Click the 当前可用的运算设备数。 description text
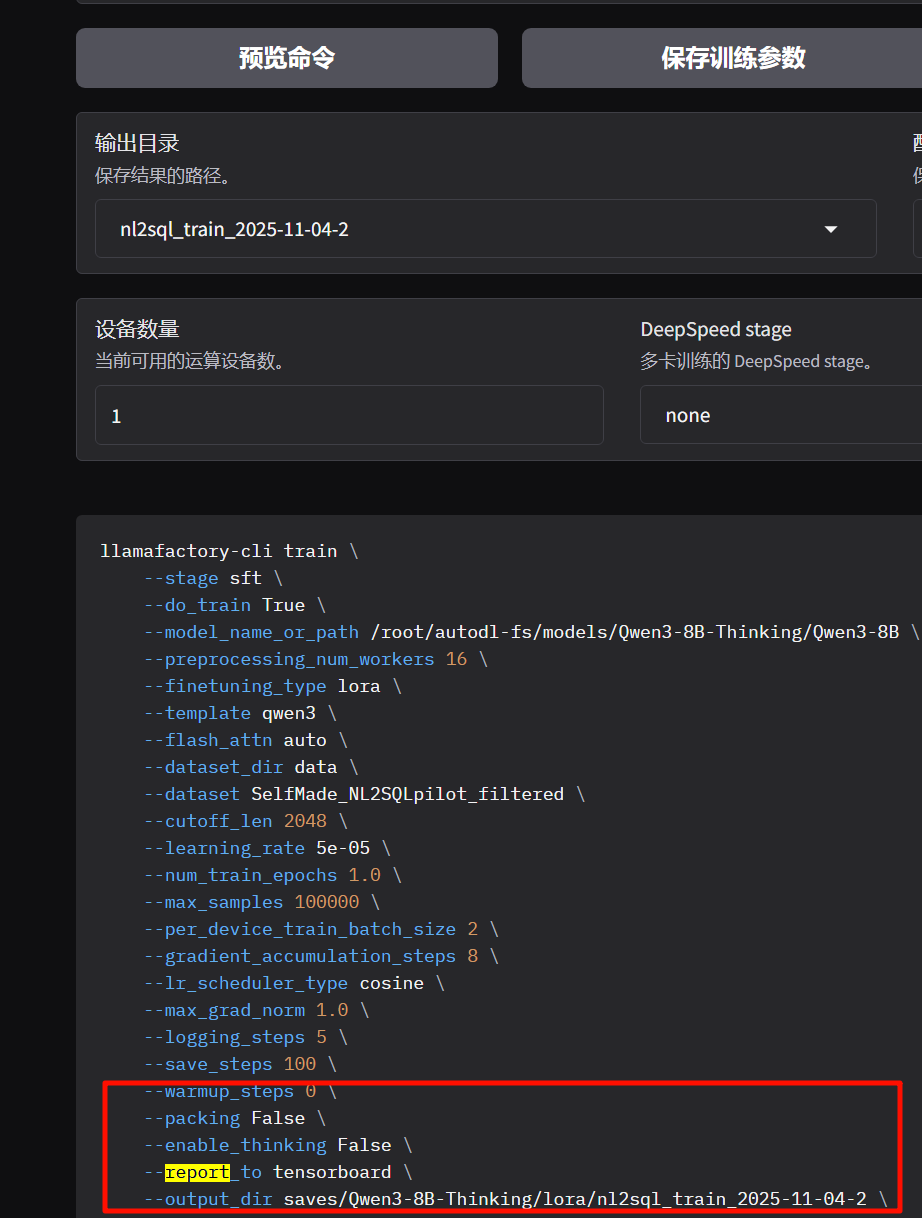The width and height of the screenshot is (922, 1218). click(x=190, y=361)
